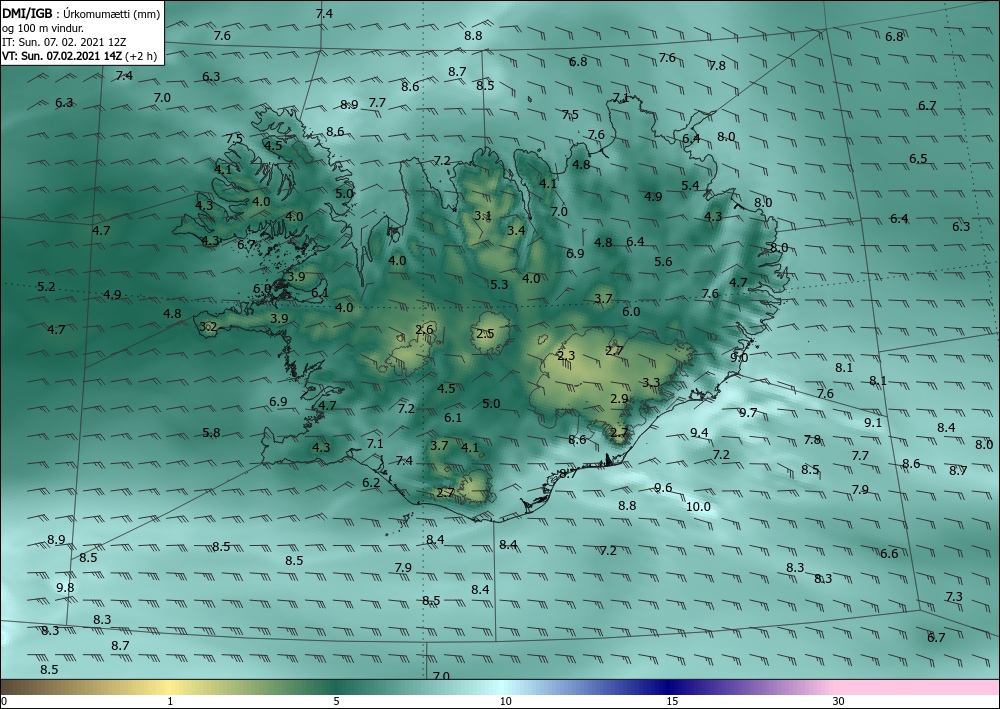Screen dimensions: 1000x709
Task: Click the 2.6 map value
Action: (x=424, y=330)
